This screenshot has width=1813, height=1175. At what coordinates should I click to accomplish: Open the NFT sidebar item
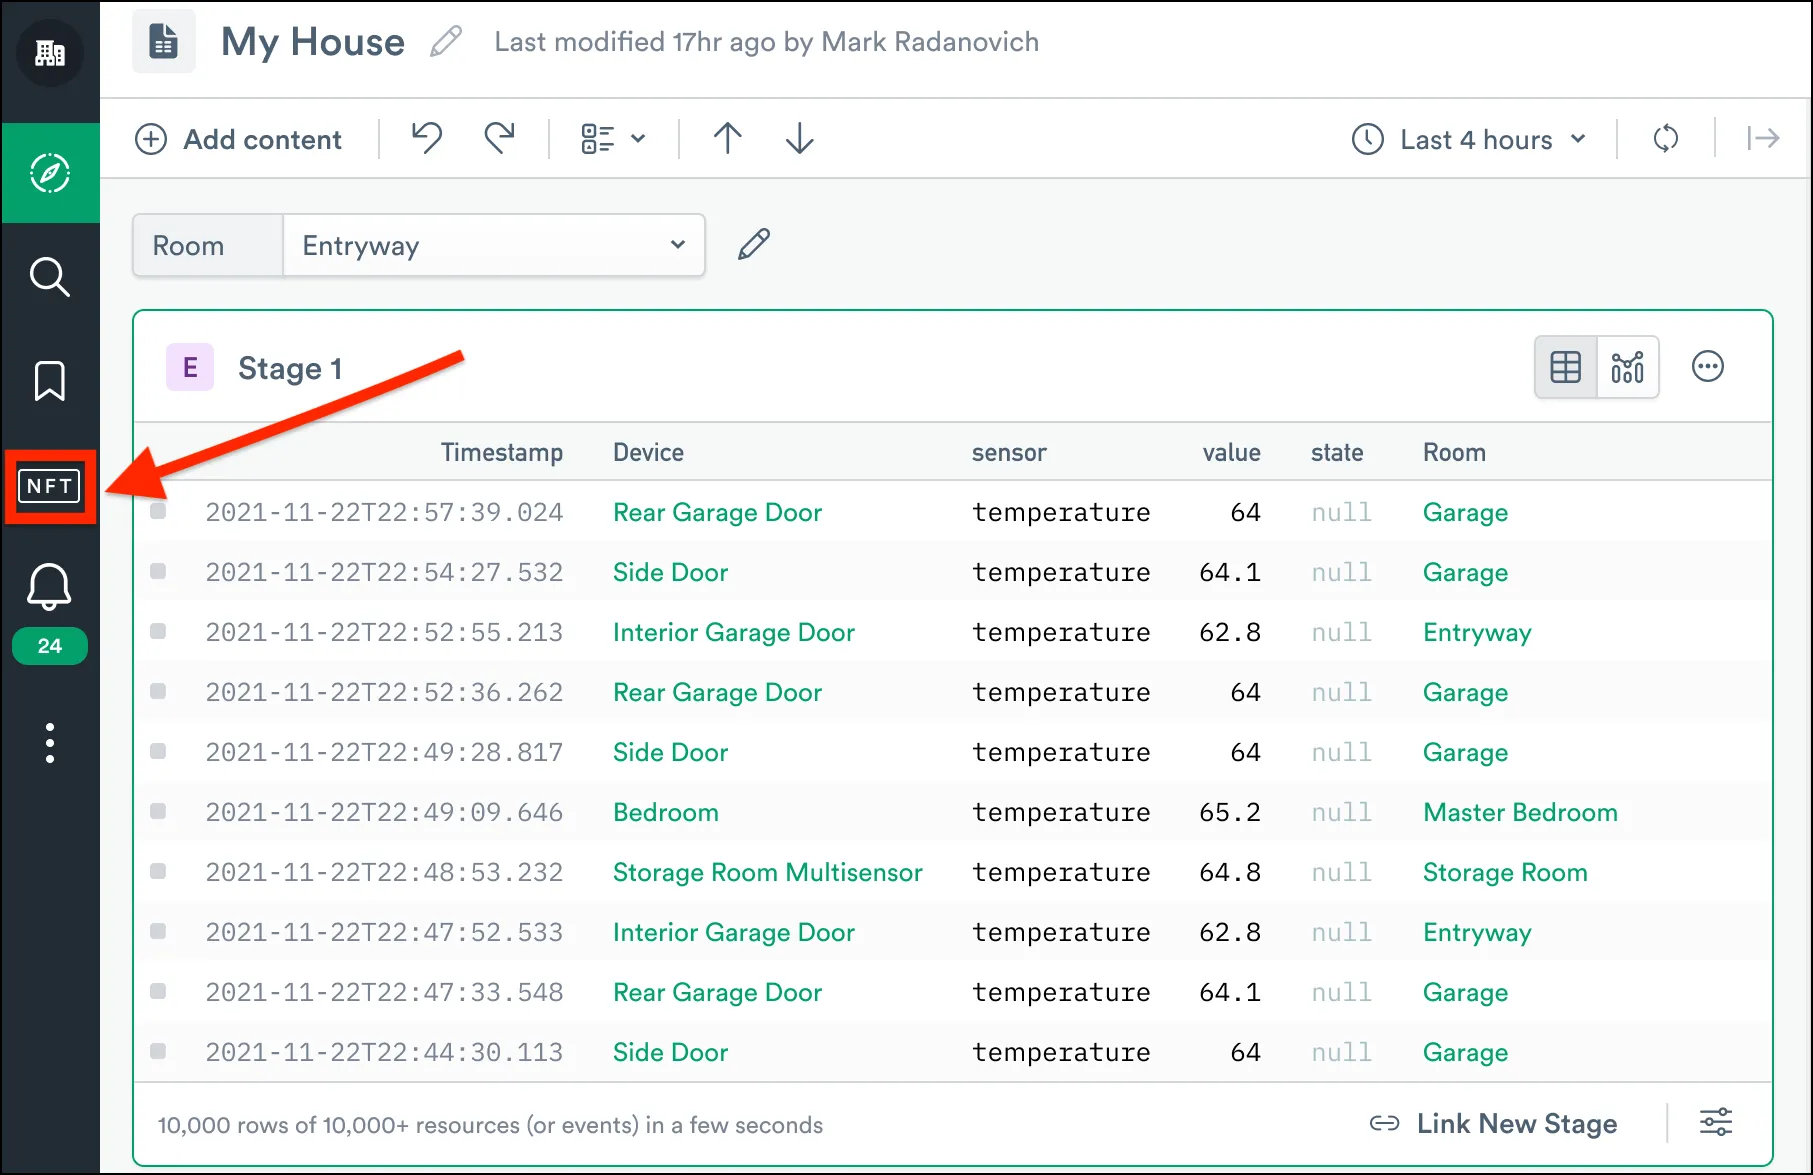click(x=50, y=486)
